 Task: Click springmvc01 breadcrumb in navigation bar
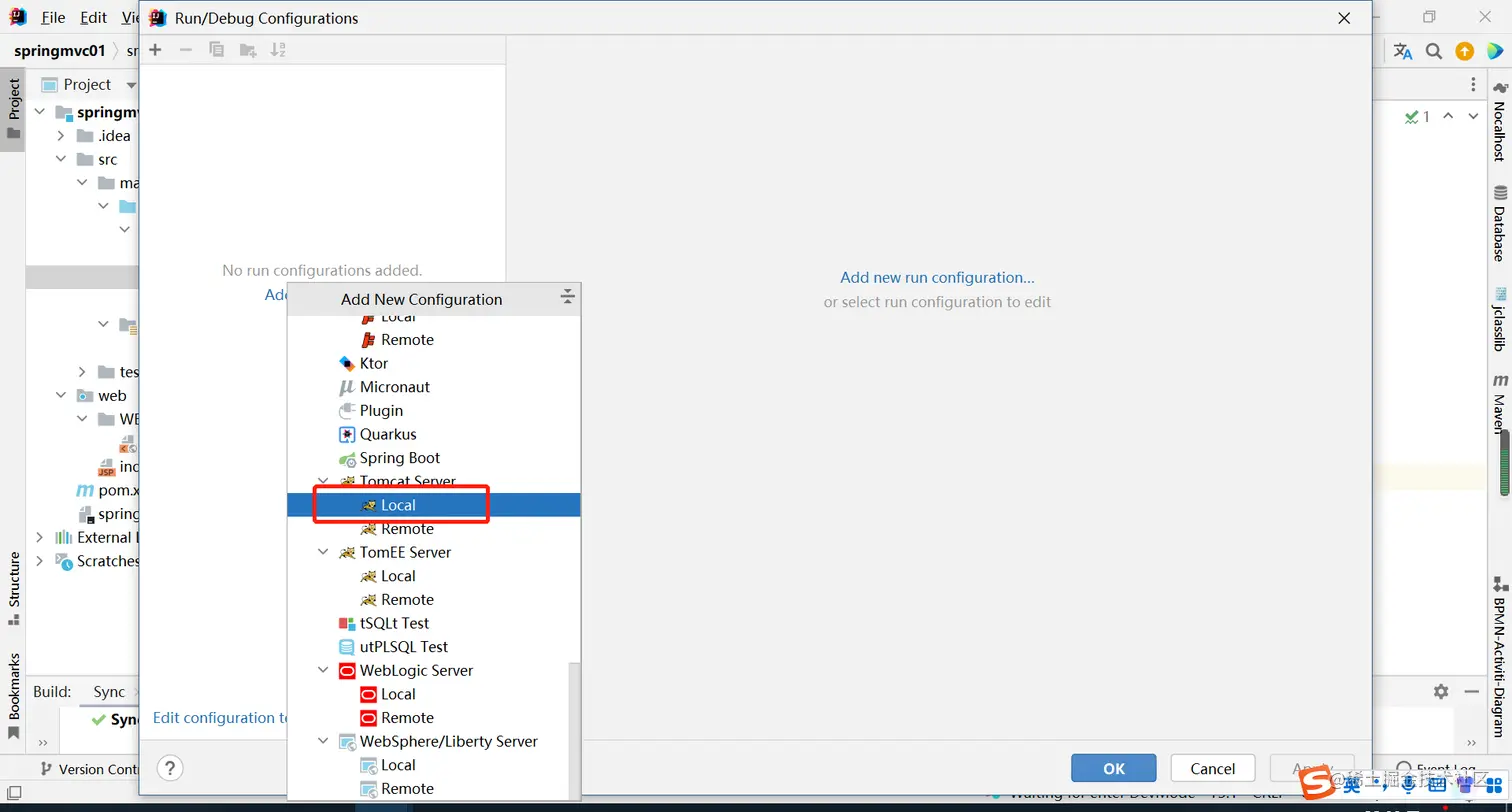point(59,51)
